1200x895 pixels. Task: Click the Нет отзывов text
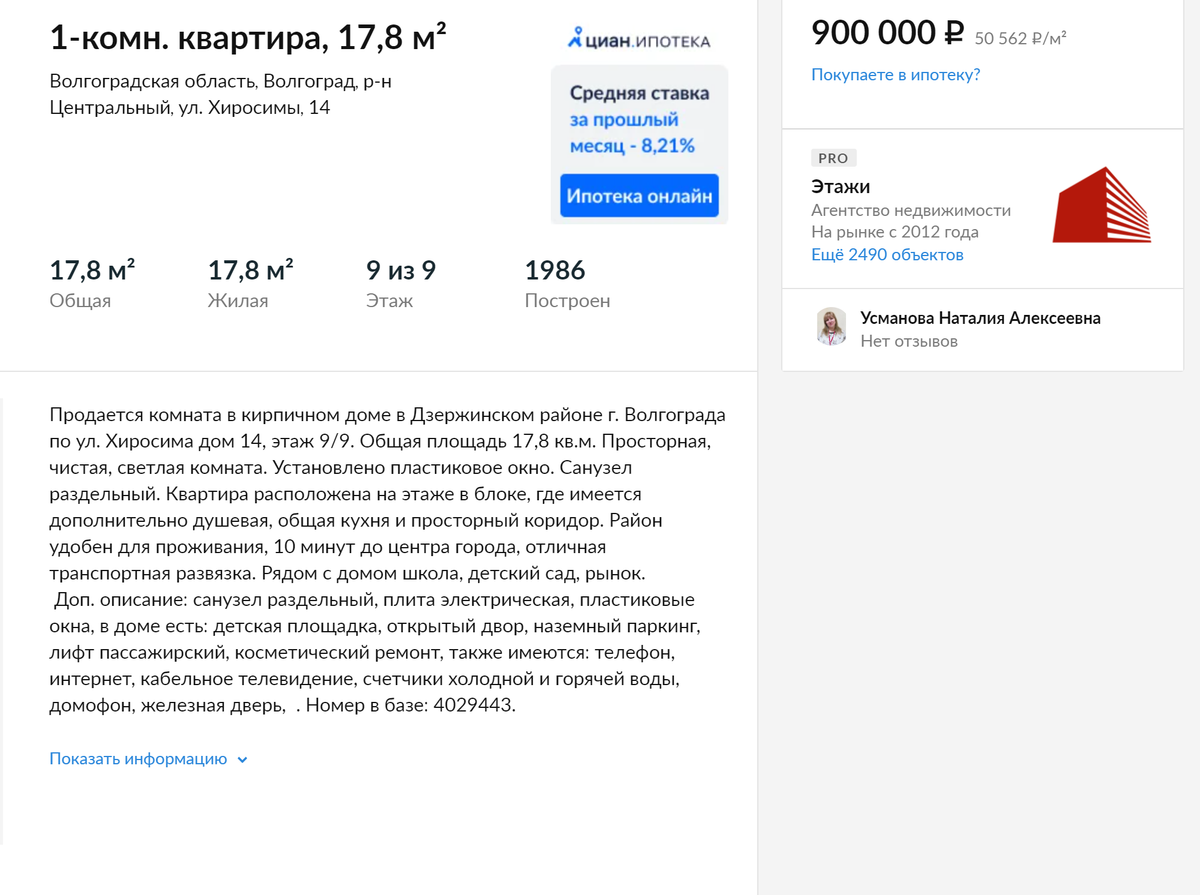point(909,342)
